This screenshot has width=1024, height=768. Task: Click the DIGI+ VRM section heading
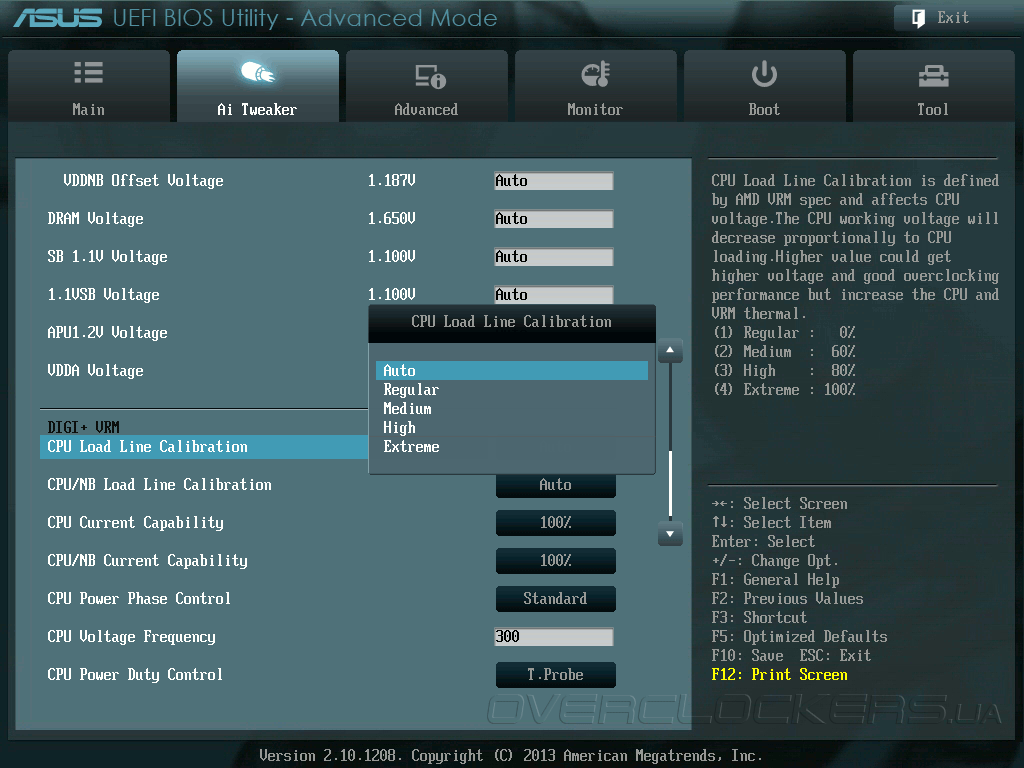(x=83, y=427)
